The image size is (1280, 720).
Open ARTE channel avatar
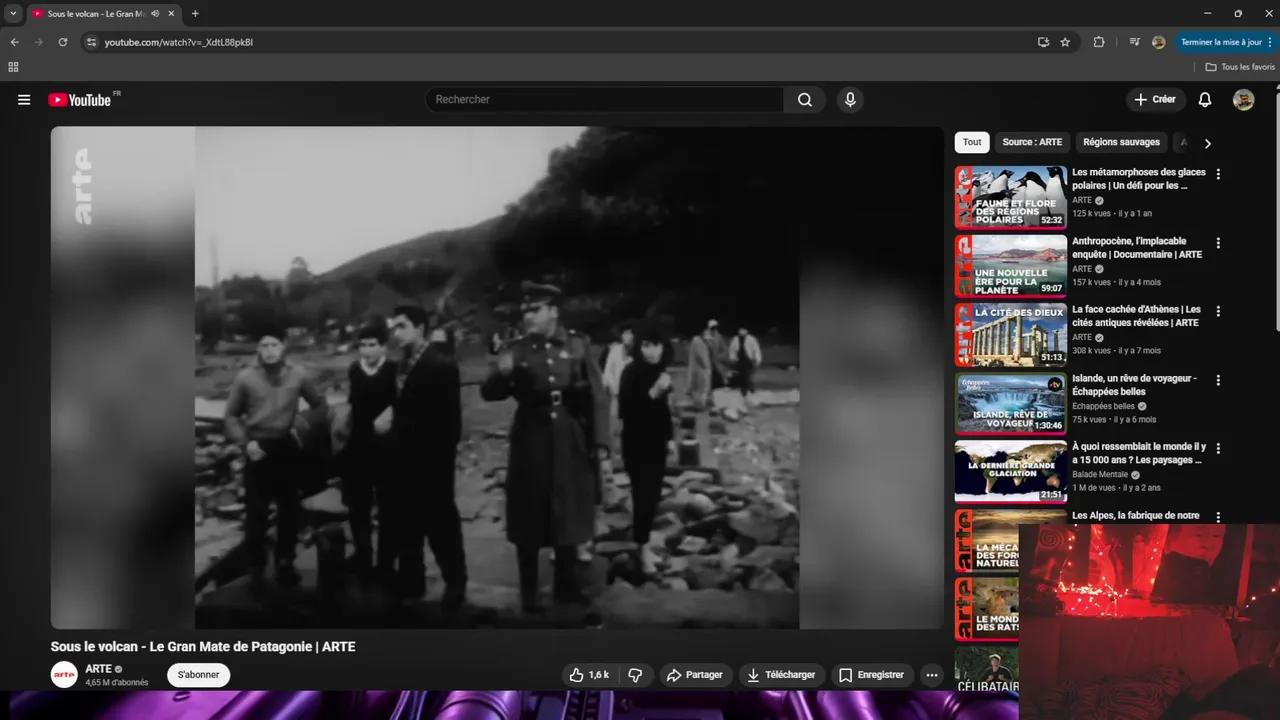[64, 675]
